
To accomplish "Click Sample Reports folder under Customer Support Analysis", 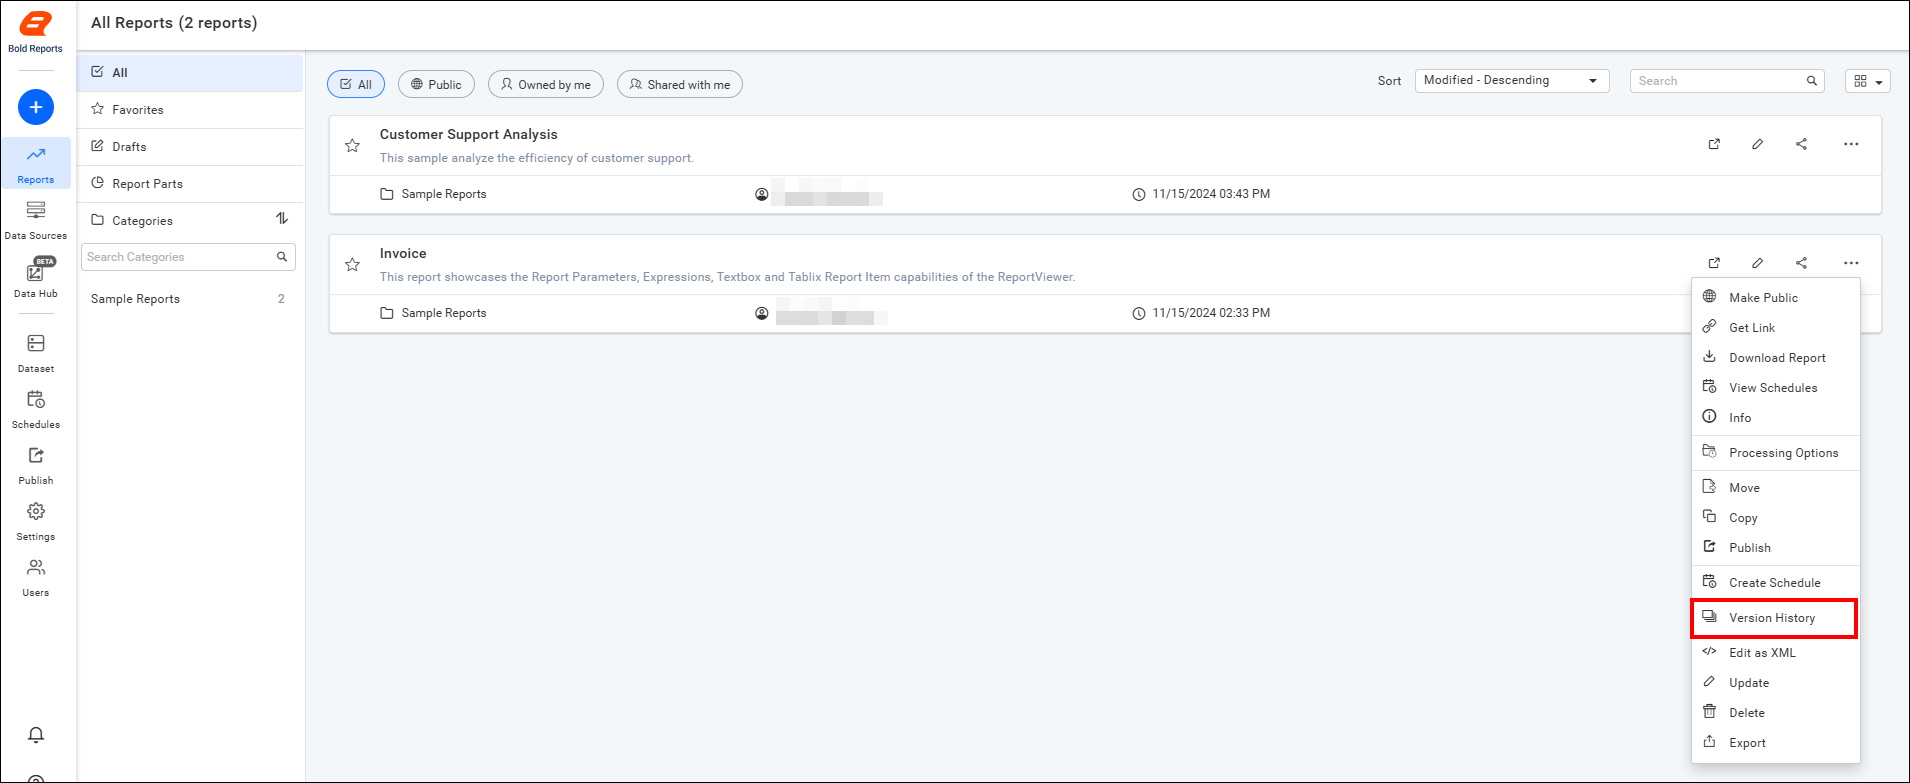I will [433, 194].
